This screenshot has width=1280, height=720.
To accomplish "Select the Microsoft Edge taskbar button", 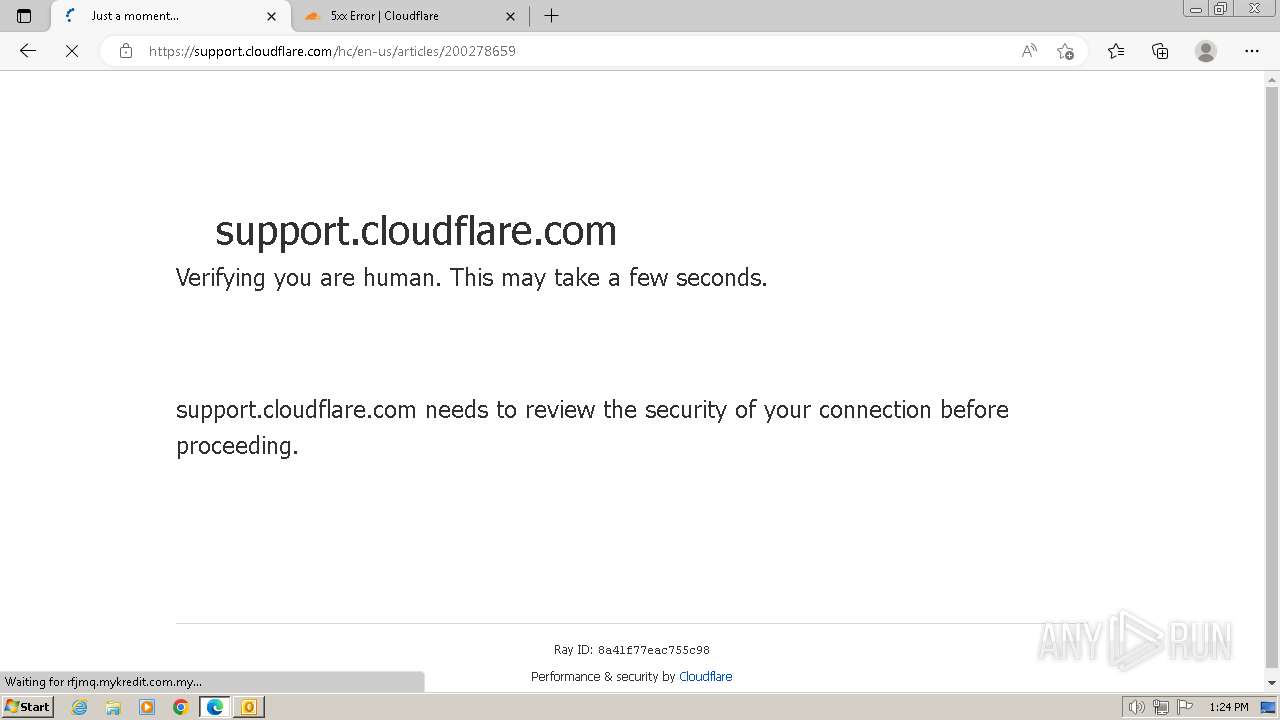I will point(214,707).
